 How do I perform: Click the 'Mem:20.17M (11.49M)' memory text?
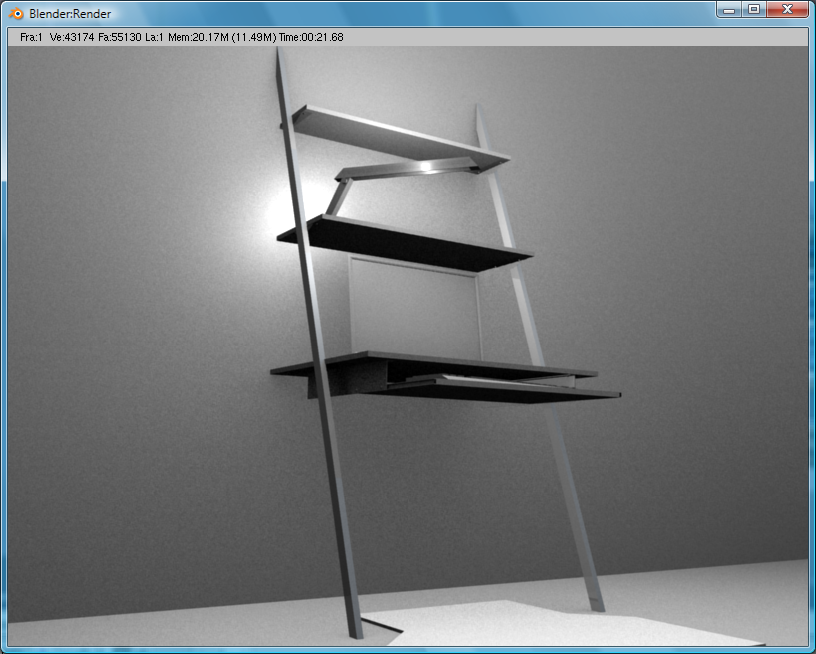(x=222, y=37)
